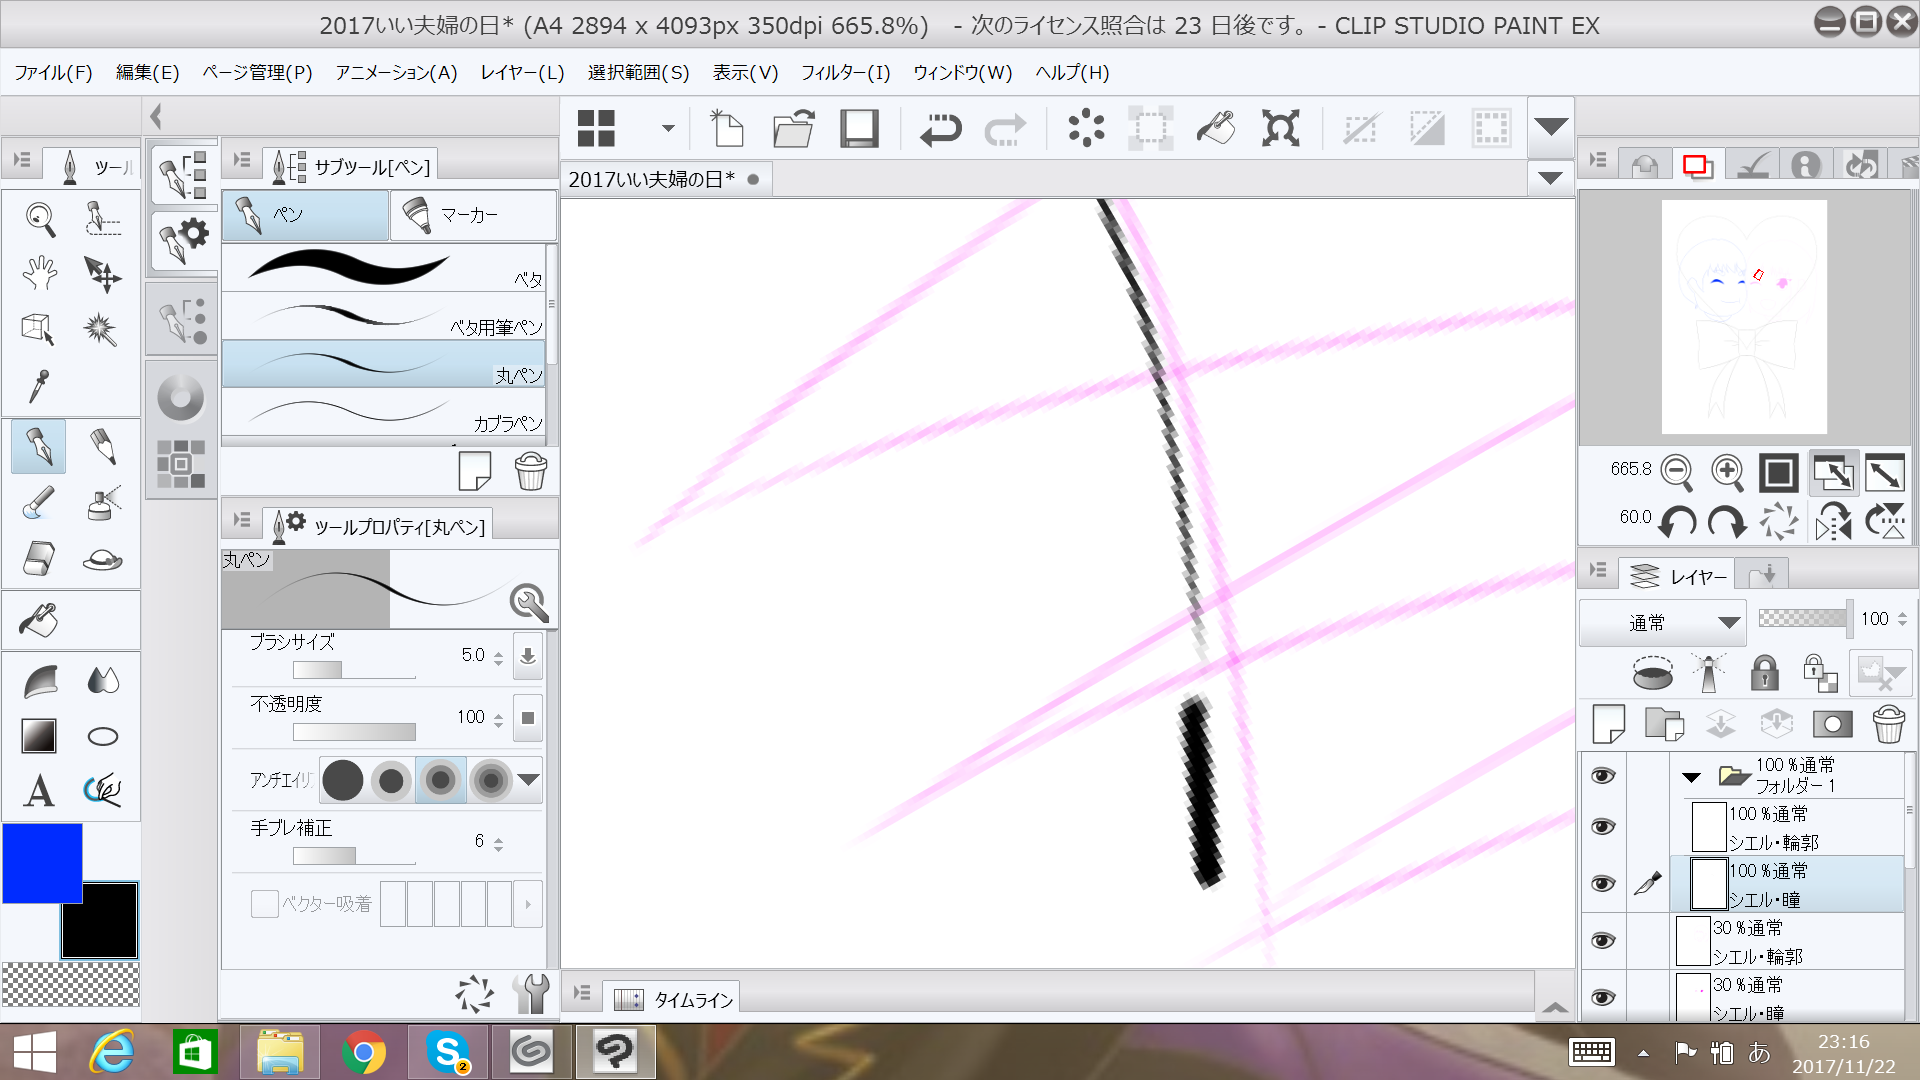Click the undo arrow in the toolbar
The height and width of the screenshot is (1080, 1920).
(940, 129)
